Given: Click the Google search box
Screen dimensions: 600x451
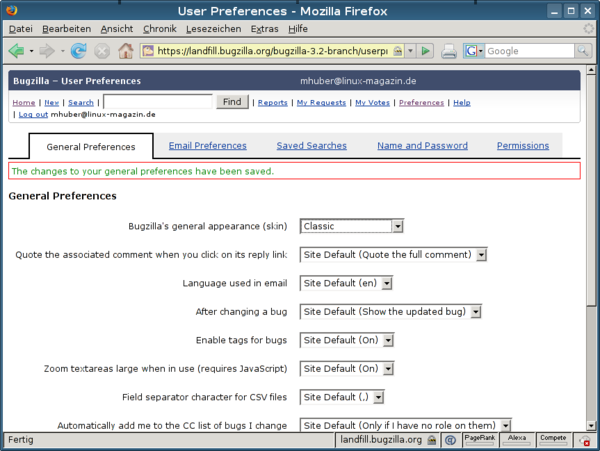Looking at the screenshot, I should click(x=529, y=51).
